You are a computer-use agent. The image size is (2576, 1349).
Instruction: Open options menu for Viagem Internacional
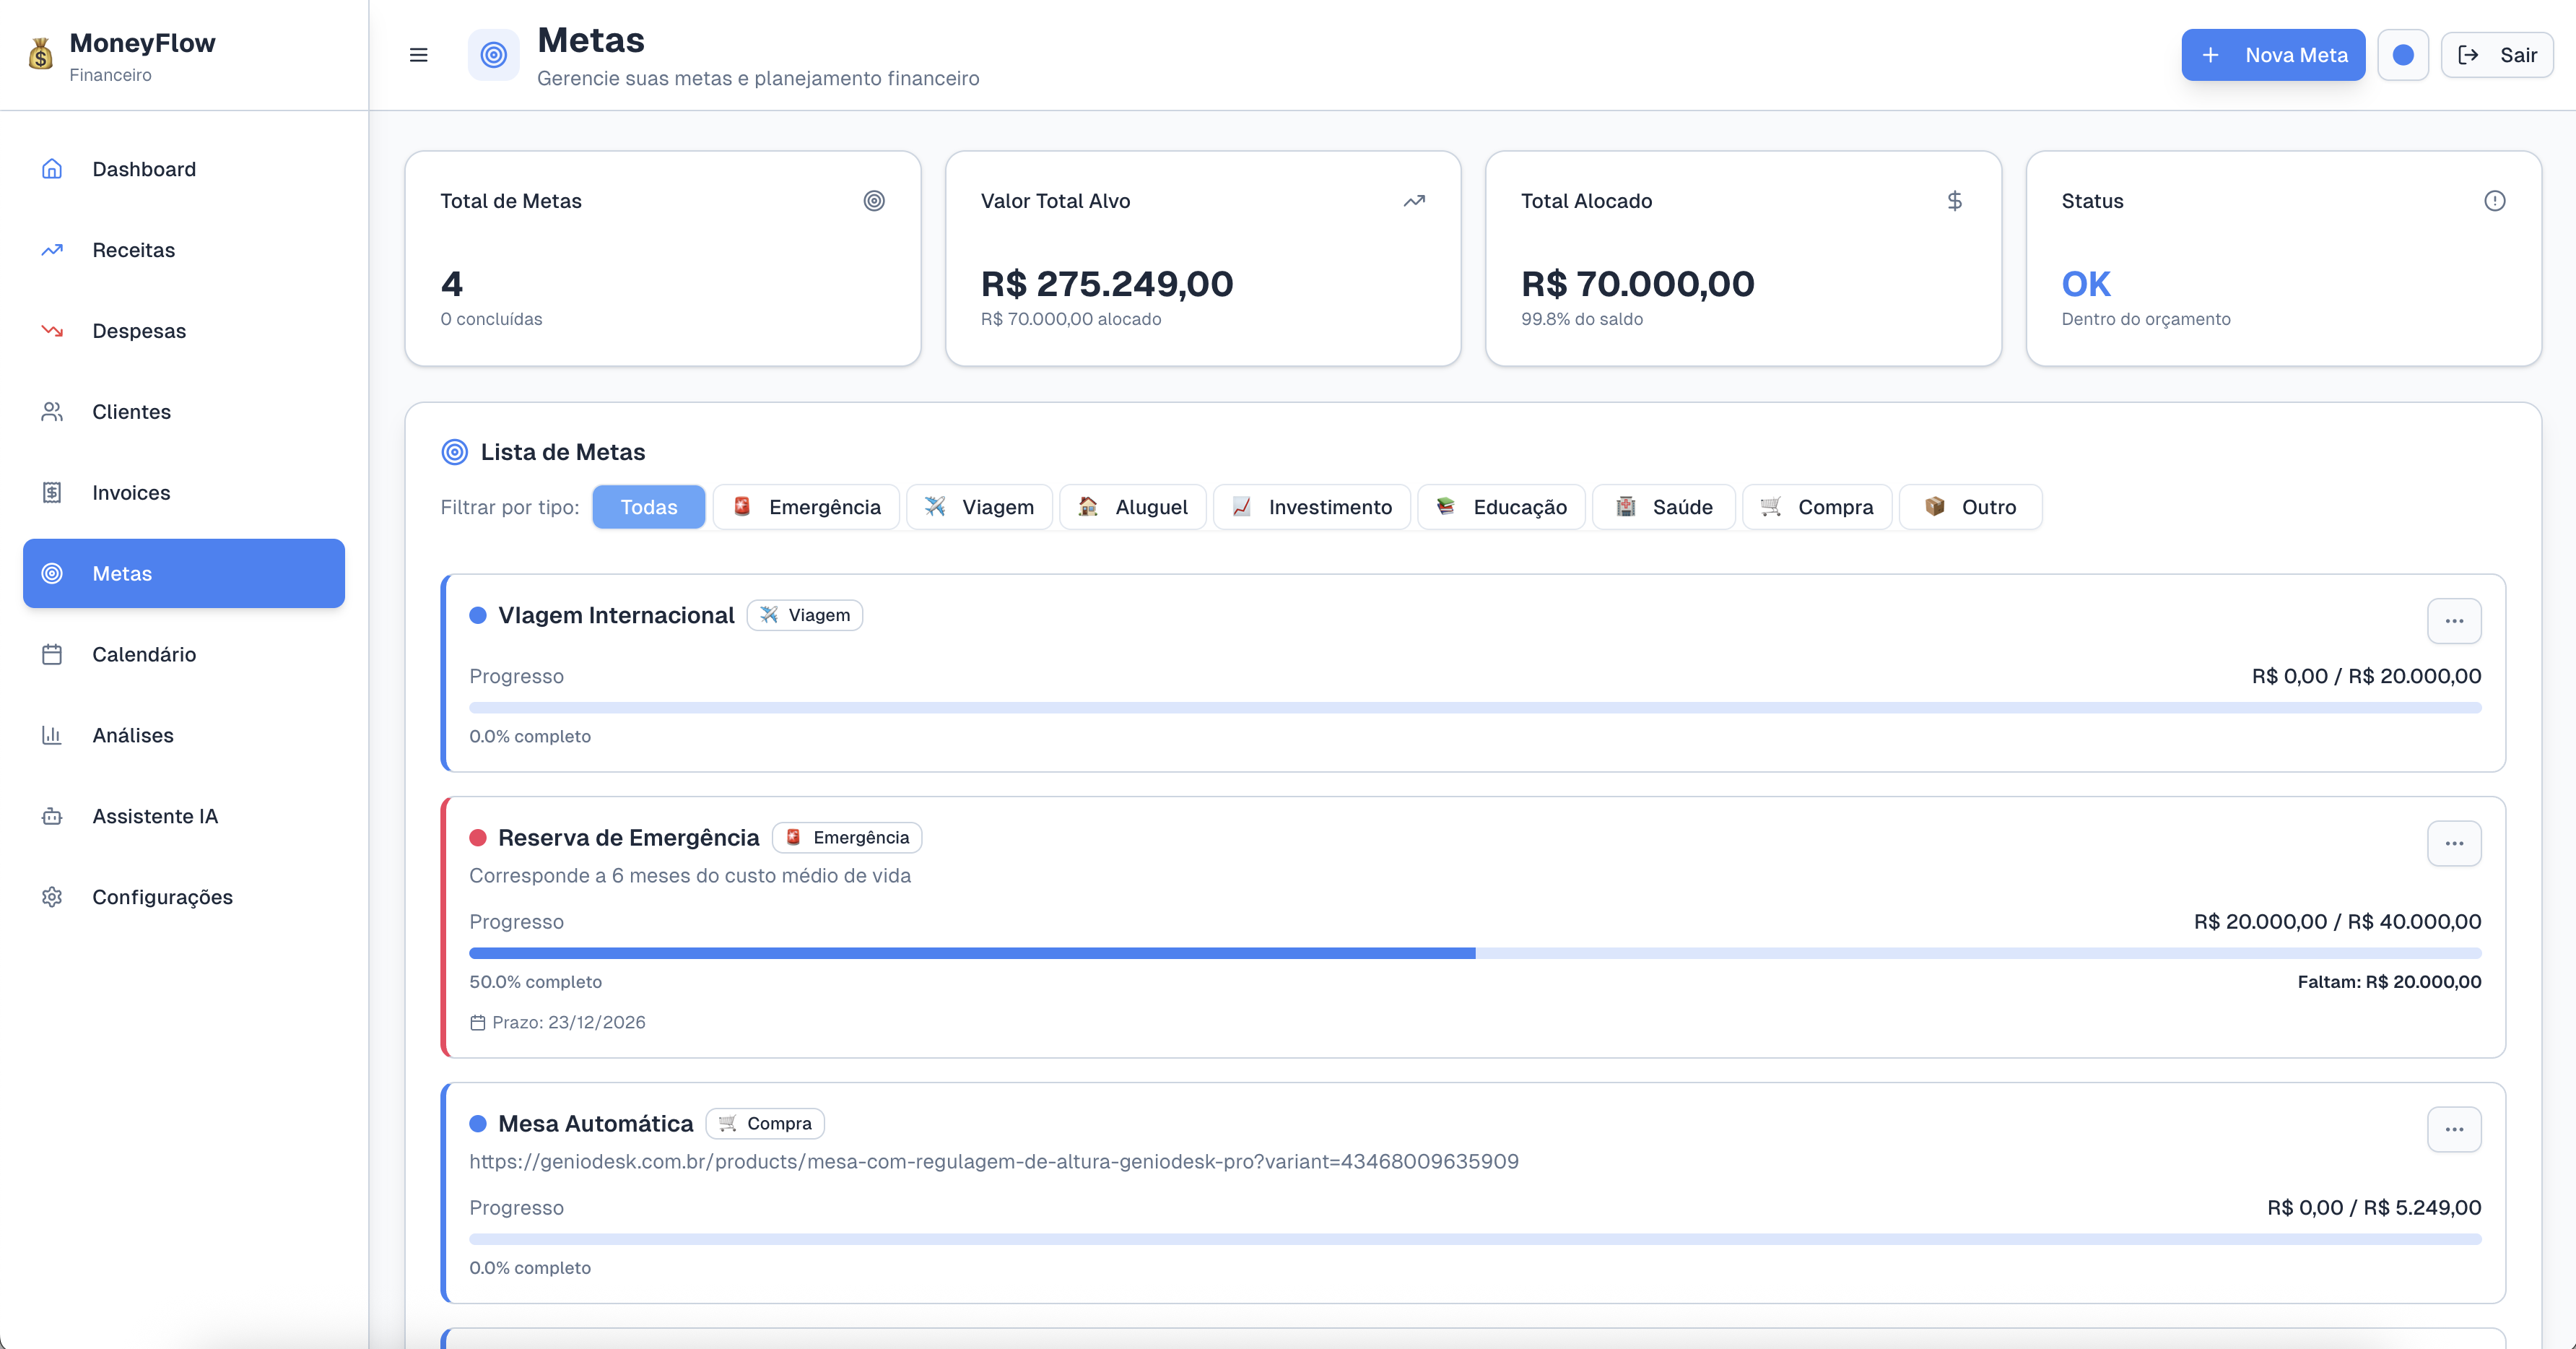(2454, 621)
